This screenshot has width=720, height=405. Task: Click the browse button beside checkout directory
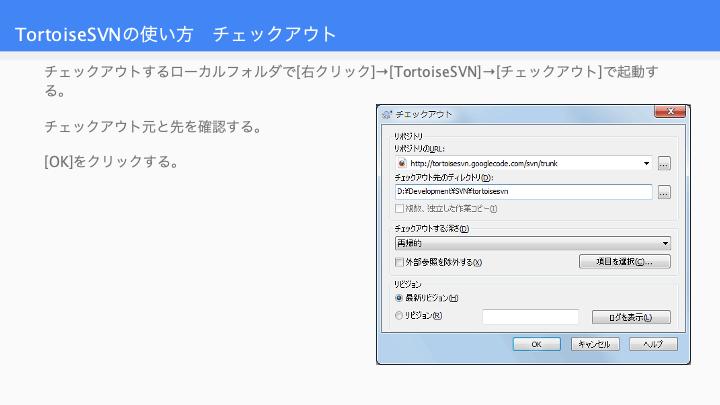pos(664,192)
